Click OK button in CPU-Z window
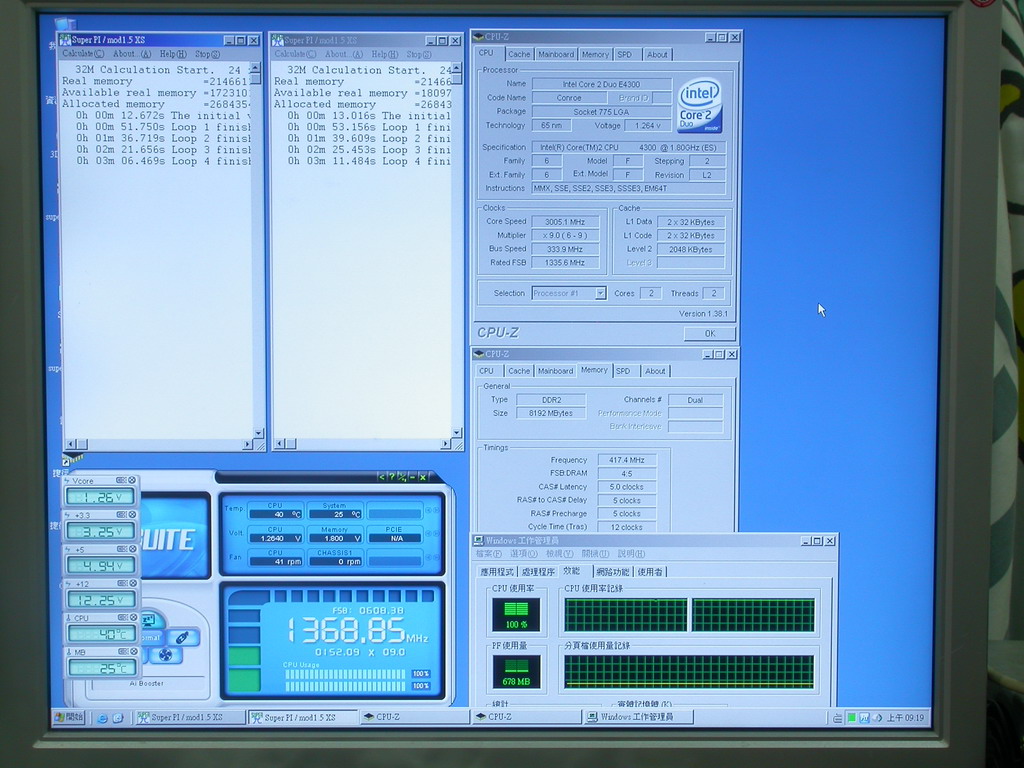 tap(710, 334)
